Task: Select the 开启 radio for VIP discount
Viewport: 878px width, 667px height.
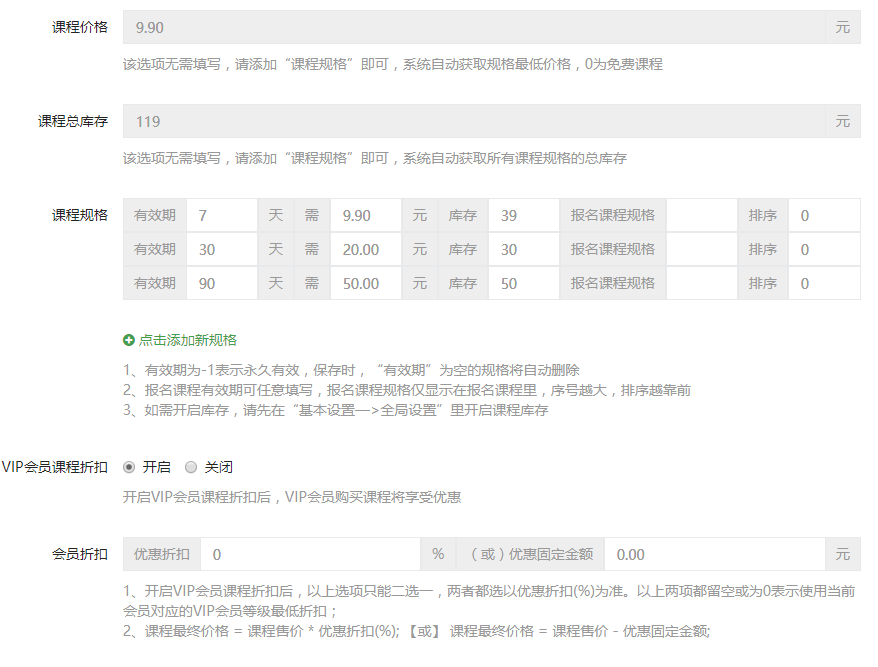Action: point(129,467)
